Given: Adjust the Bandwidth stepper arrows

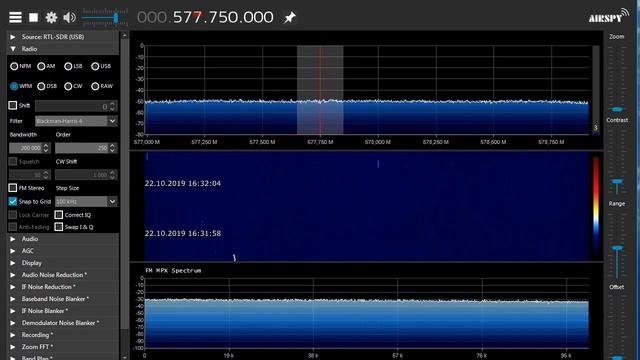Looking at the screenshot, I should pos(46,148).
